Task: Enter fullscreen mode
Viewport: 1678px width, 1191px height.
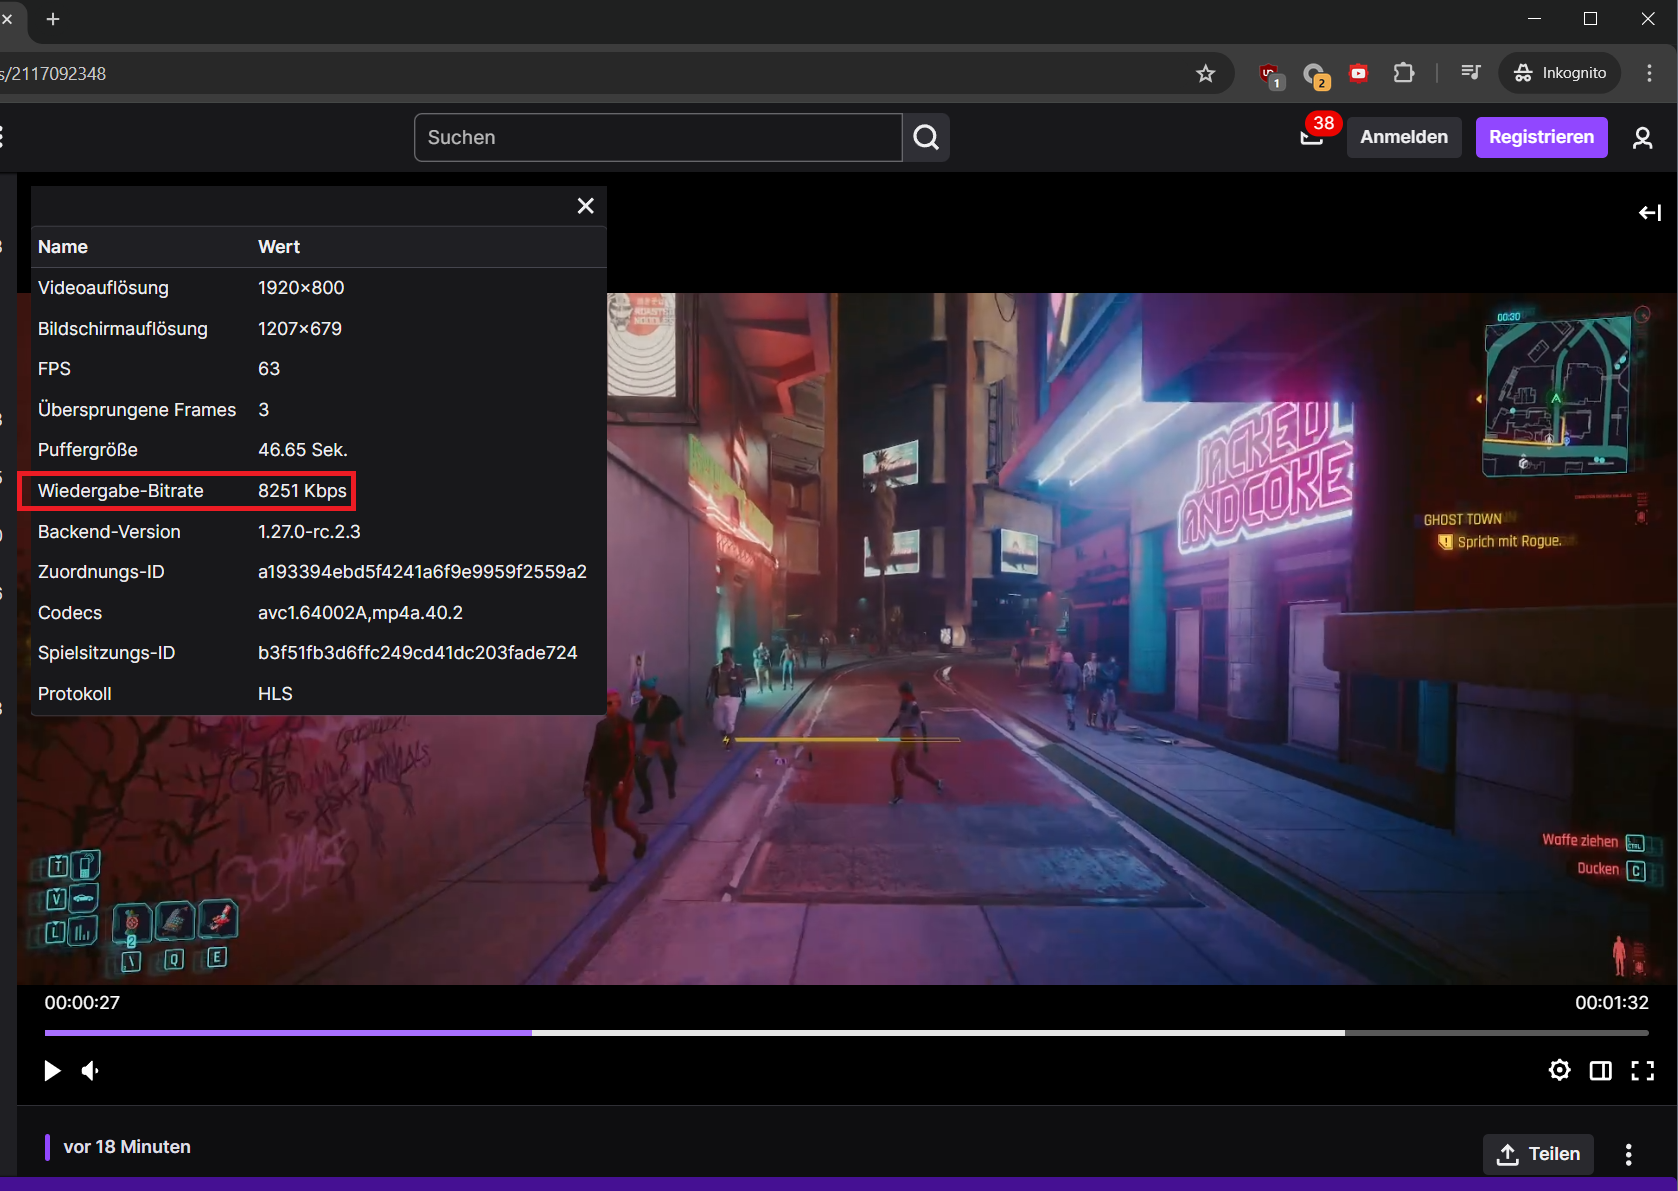Action: [1642, 1071]
